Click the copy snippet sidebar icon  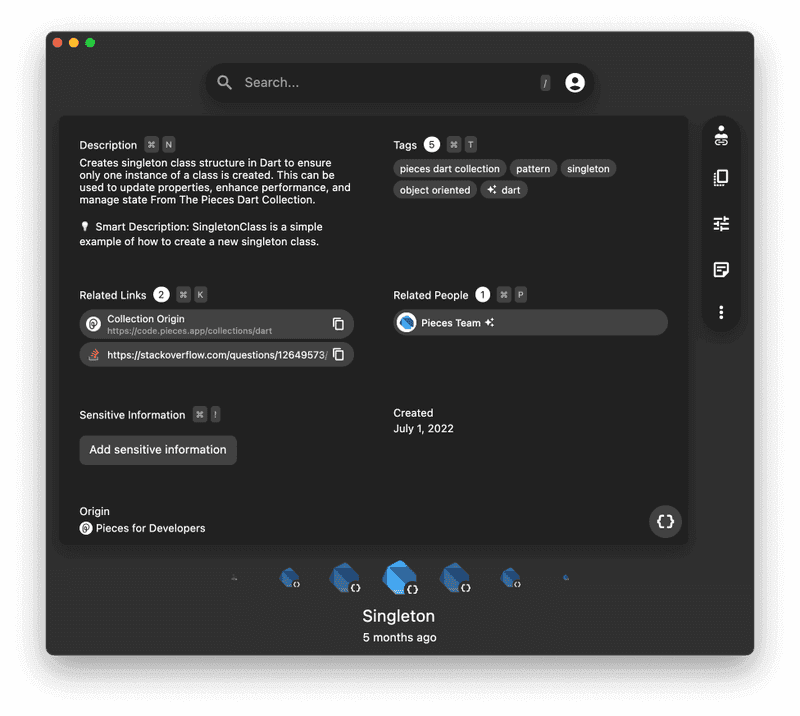point(720,178)
